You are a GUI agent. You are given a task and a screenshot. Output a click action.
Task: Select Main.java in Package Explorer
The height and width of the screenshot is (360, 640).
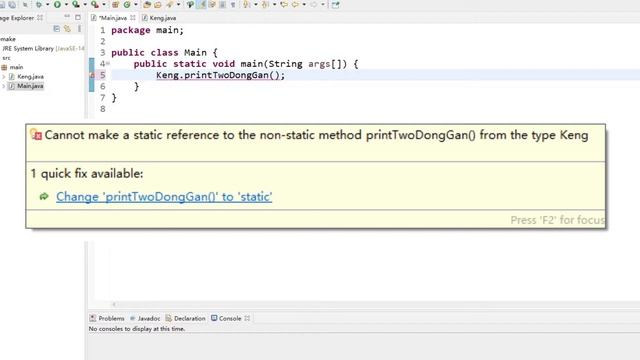[x=26, y=86]
